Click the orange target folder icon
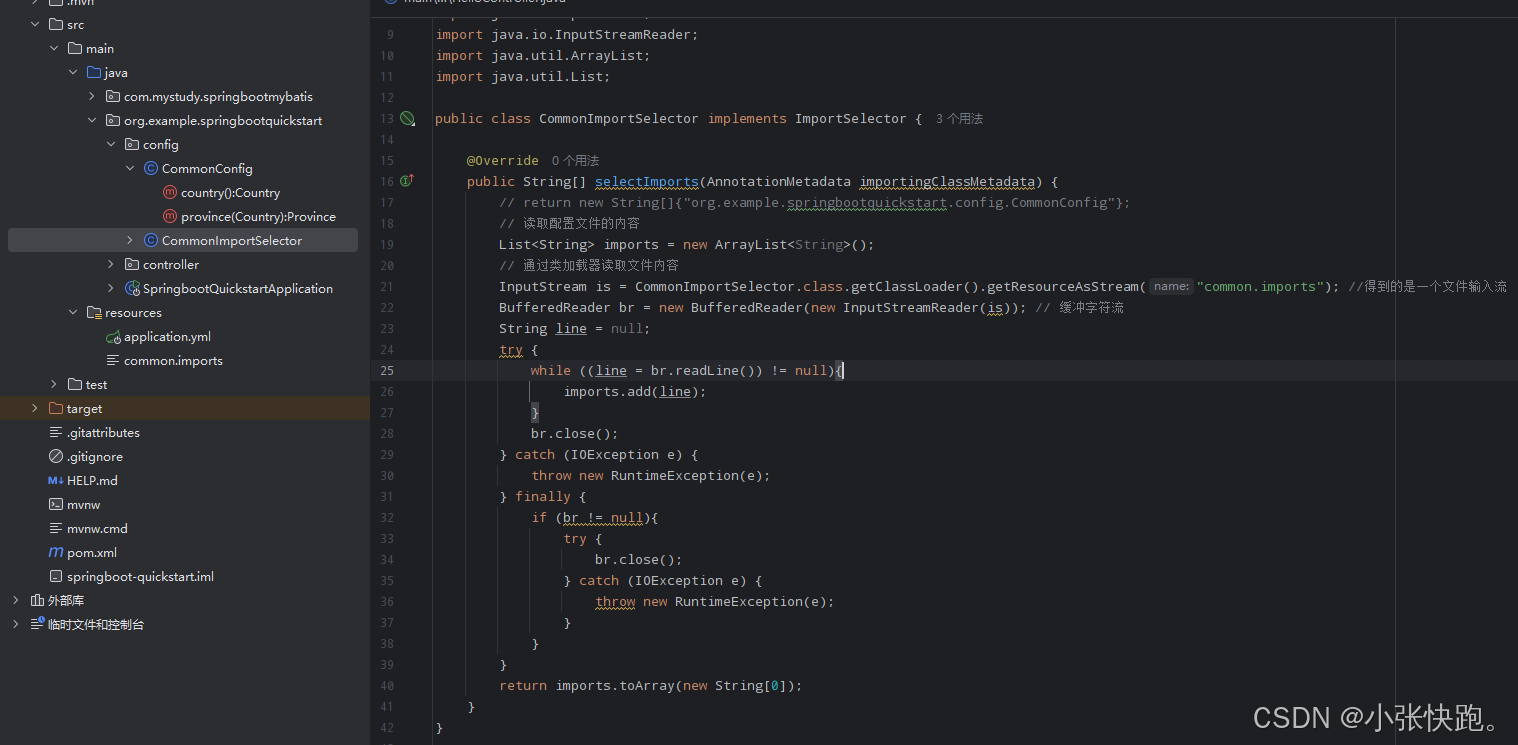This screenshot has height=745, width=1518. pyautogui.click(x=56, y=409)
